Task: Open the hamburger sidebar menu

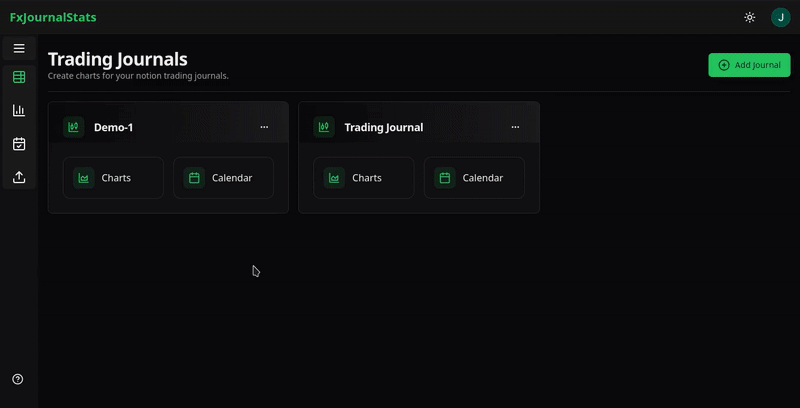Action: 19,48
